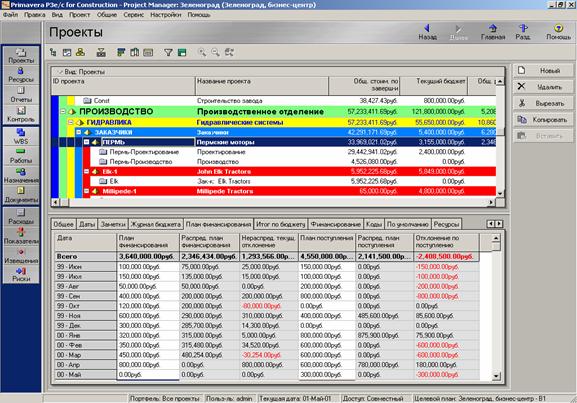Switch to the Журнал бюджета tab
This screenshot has width=577, height=403.
pos(156,224)
